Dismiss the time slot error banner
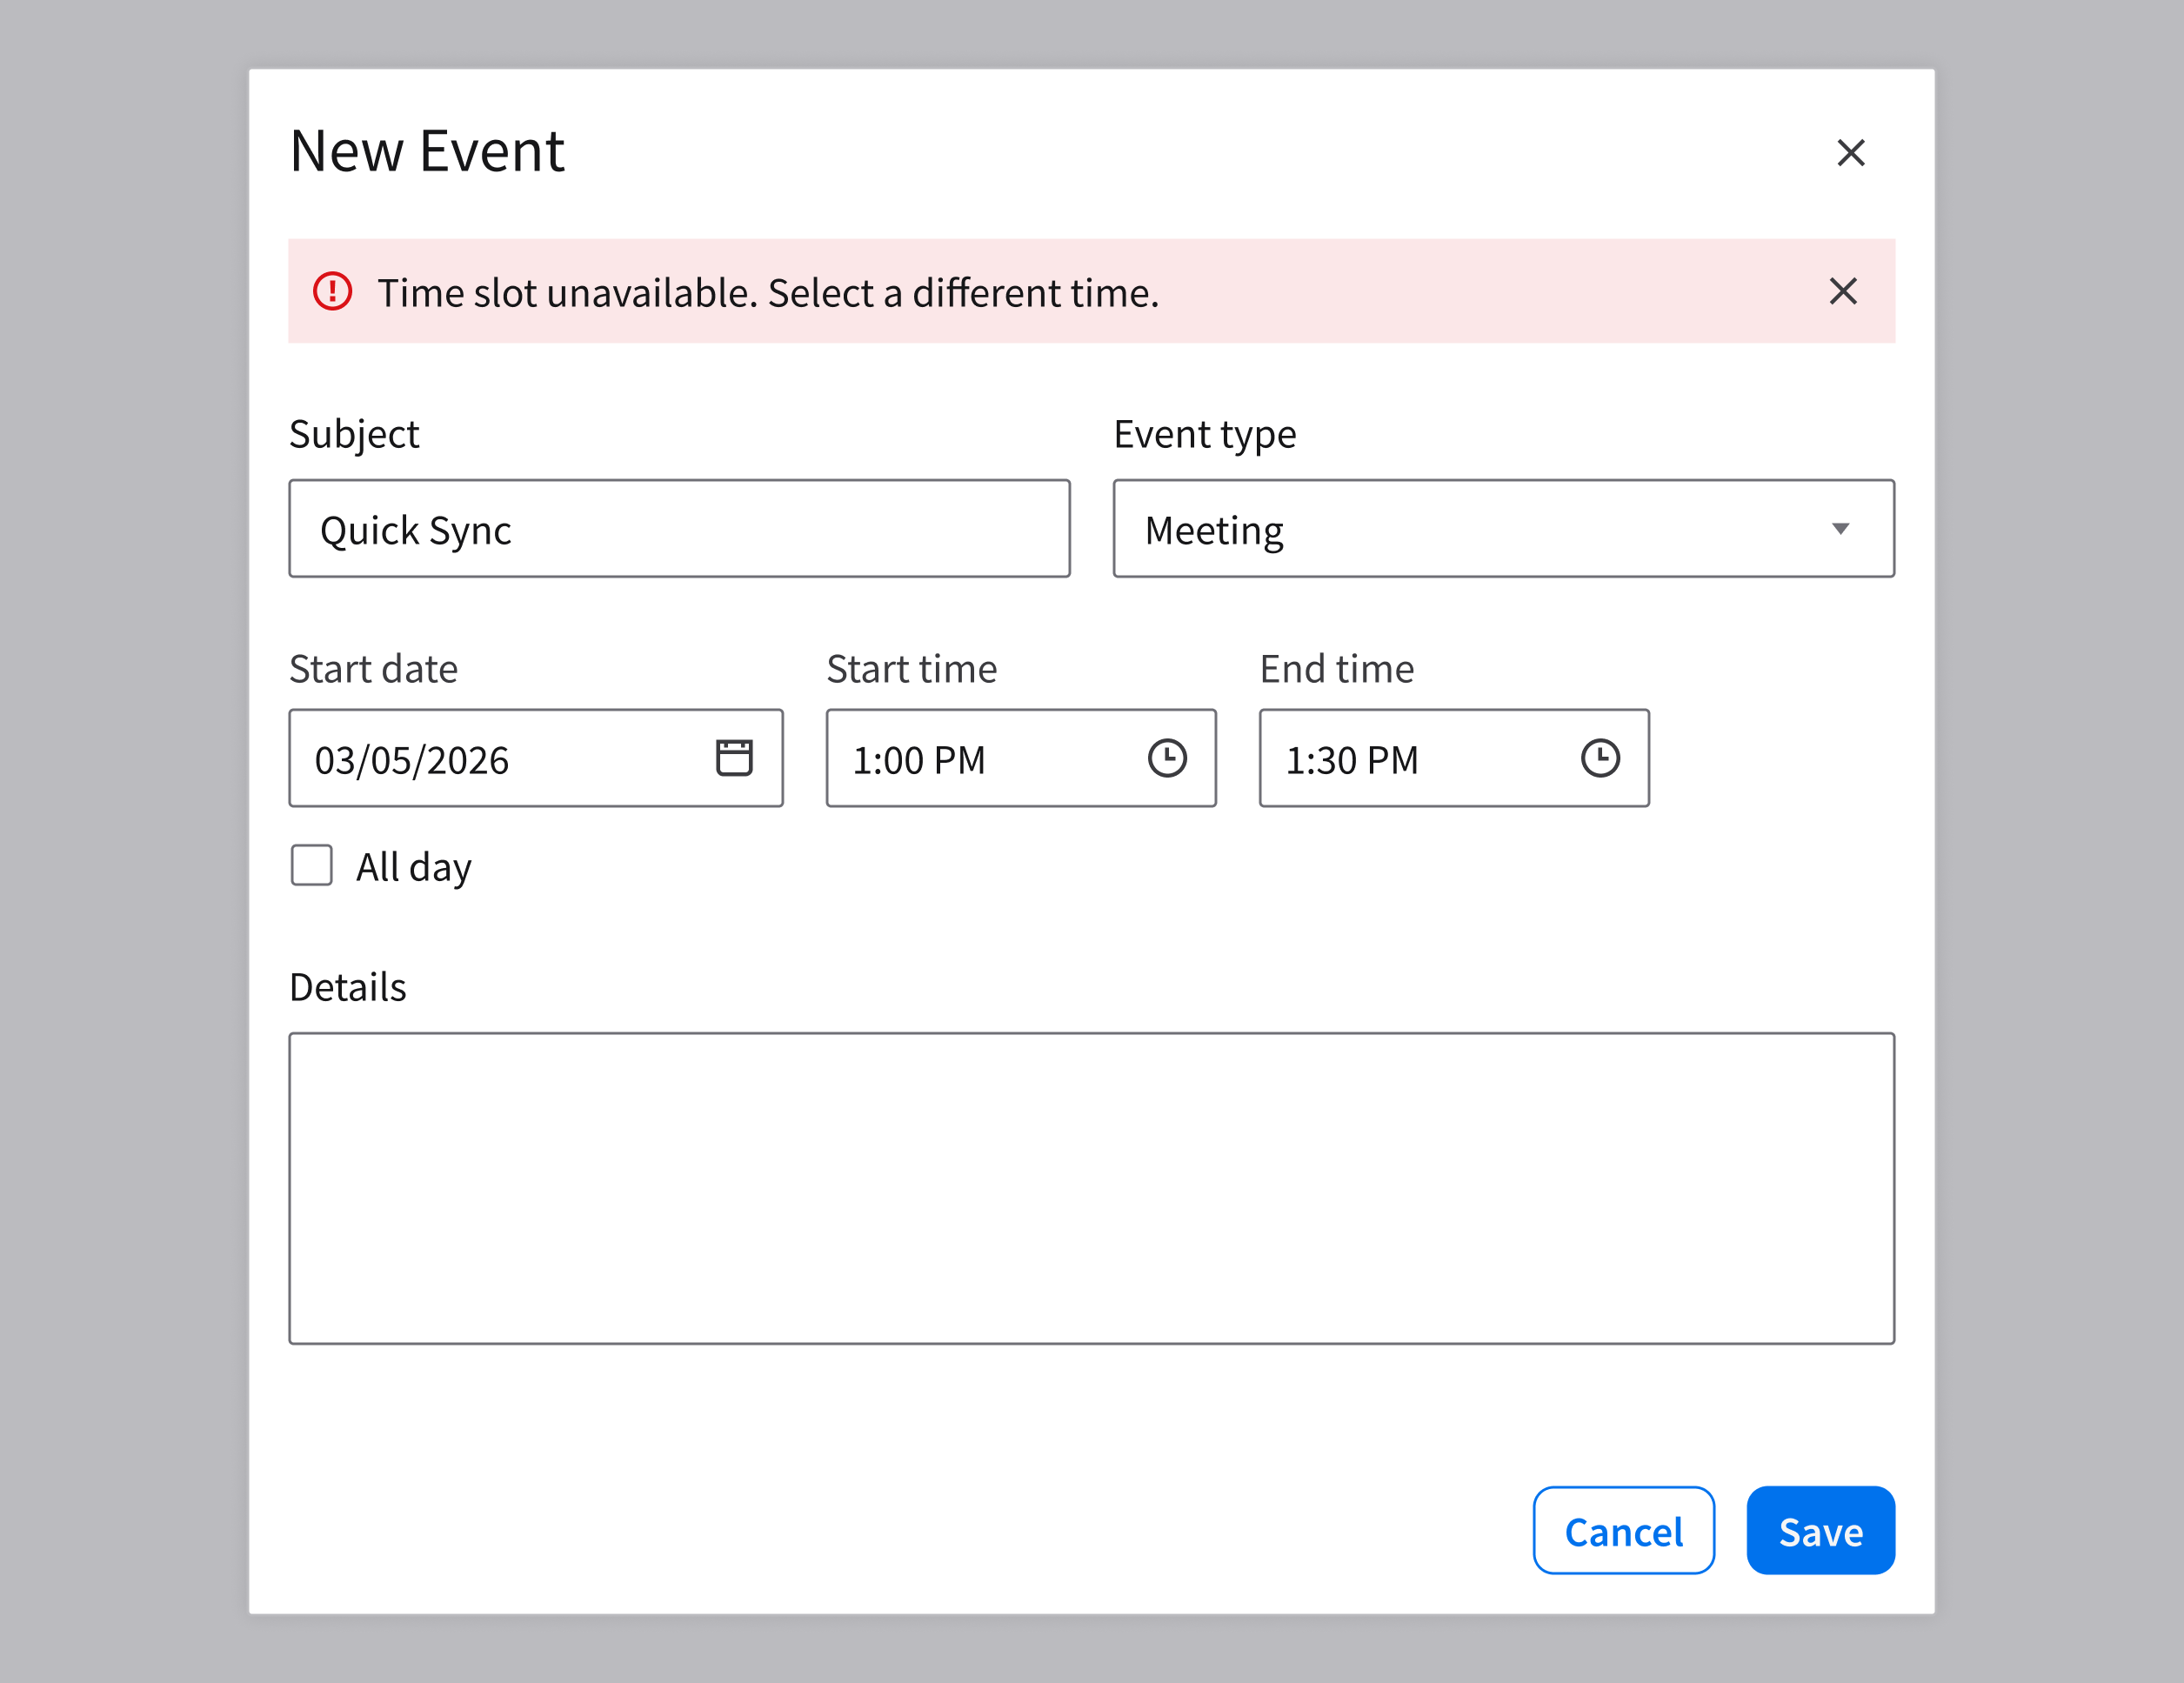 (1842, 291)
